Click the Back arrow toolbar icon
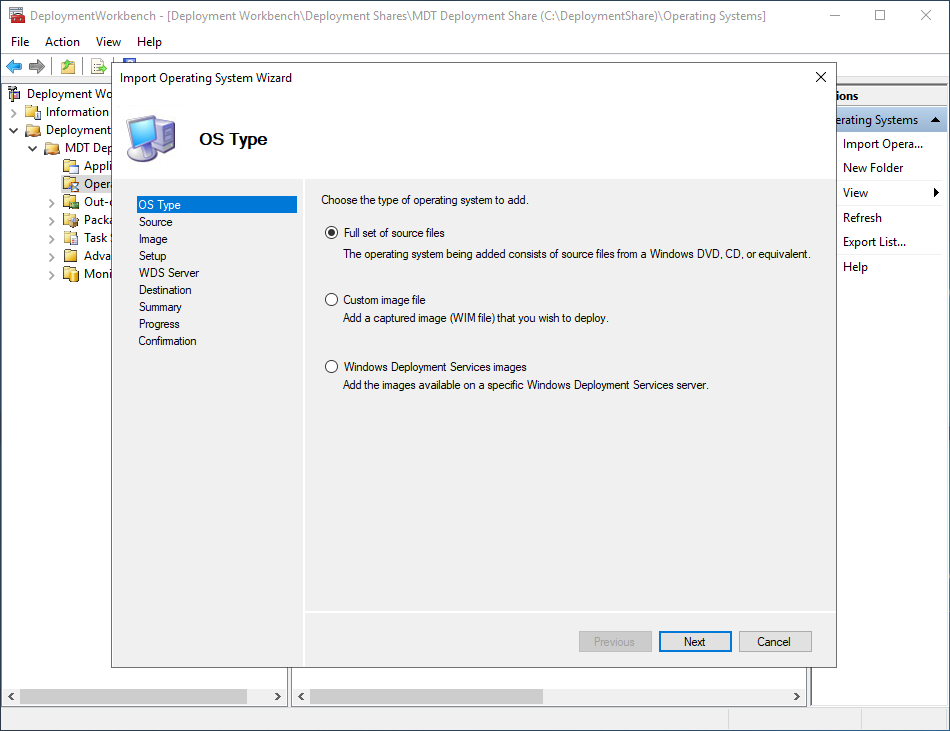 tap(15, 66)
